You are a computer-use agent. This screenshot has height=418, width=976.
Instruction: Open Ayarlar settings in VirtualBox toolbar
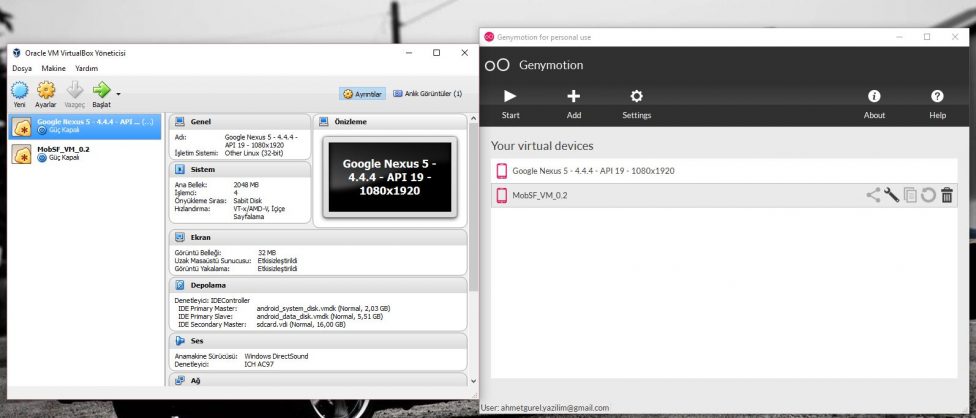[x=46, y=92]
